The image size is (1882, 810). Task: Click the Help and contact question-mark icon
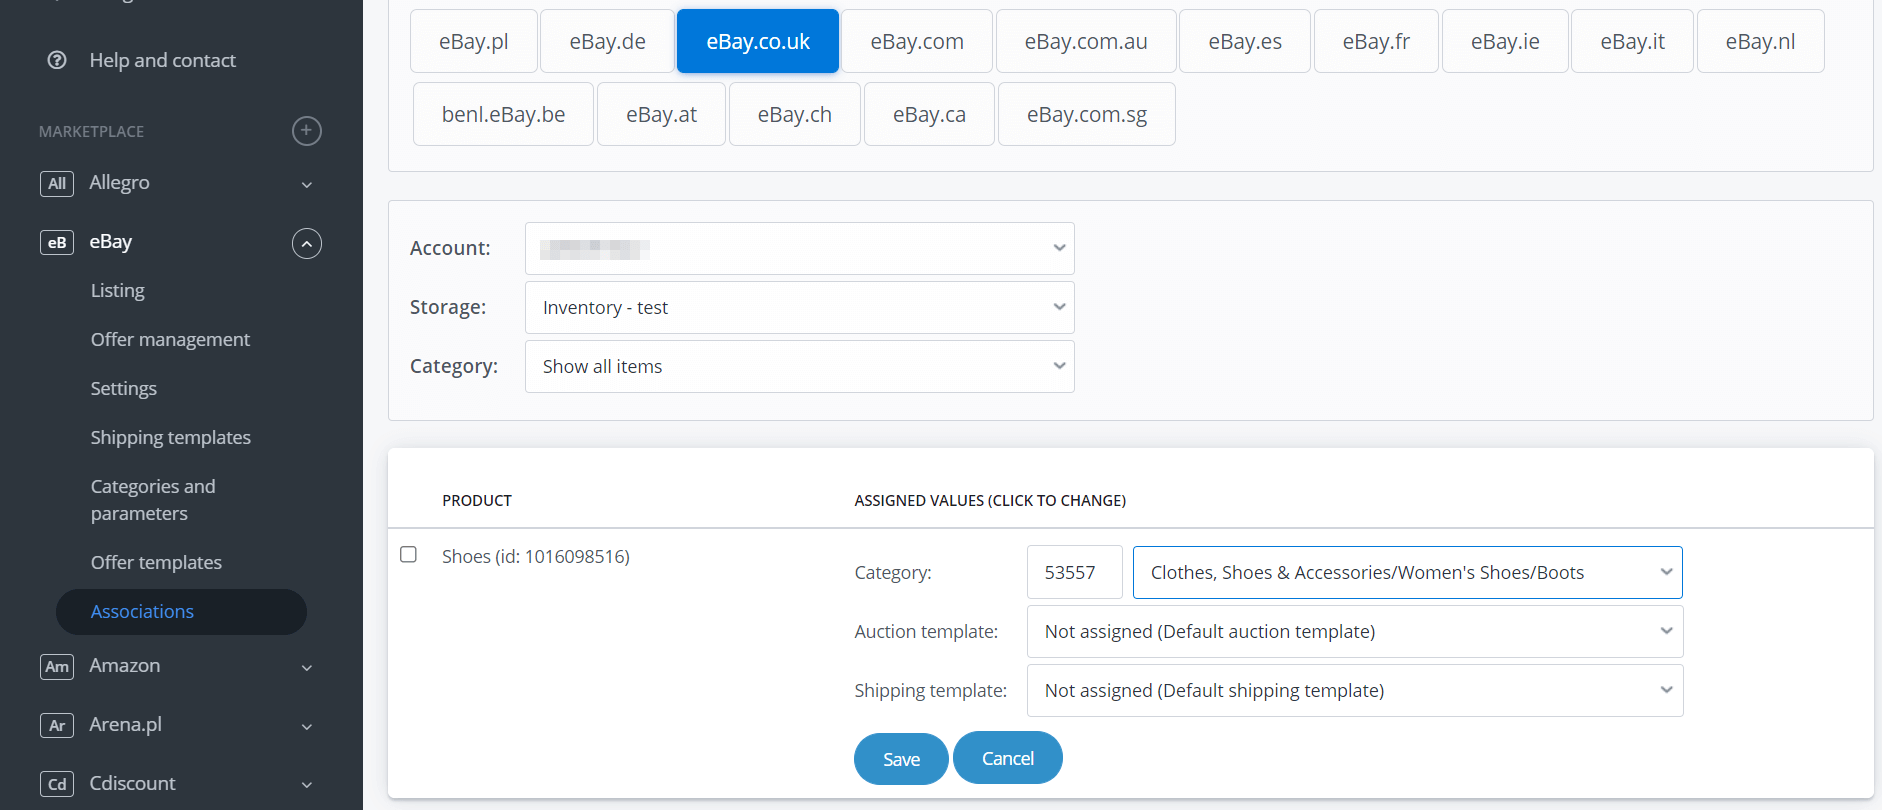(x=57, y=60)
